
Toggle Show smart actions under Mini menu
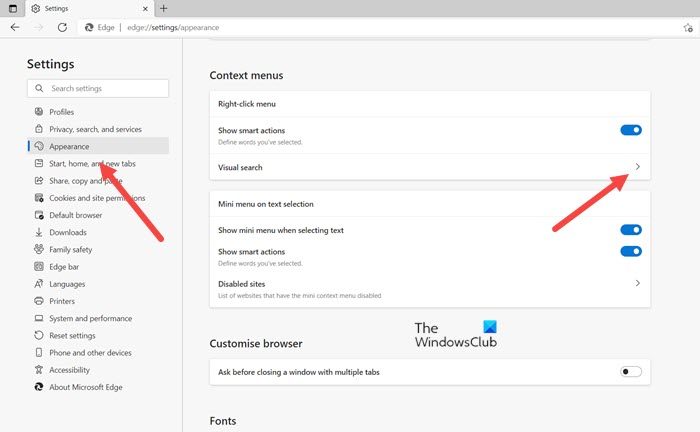631,251
